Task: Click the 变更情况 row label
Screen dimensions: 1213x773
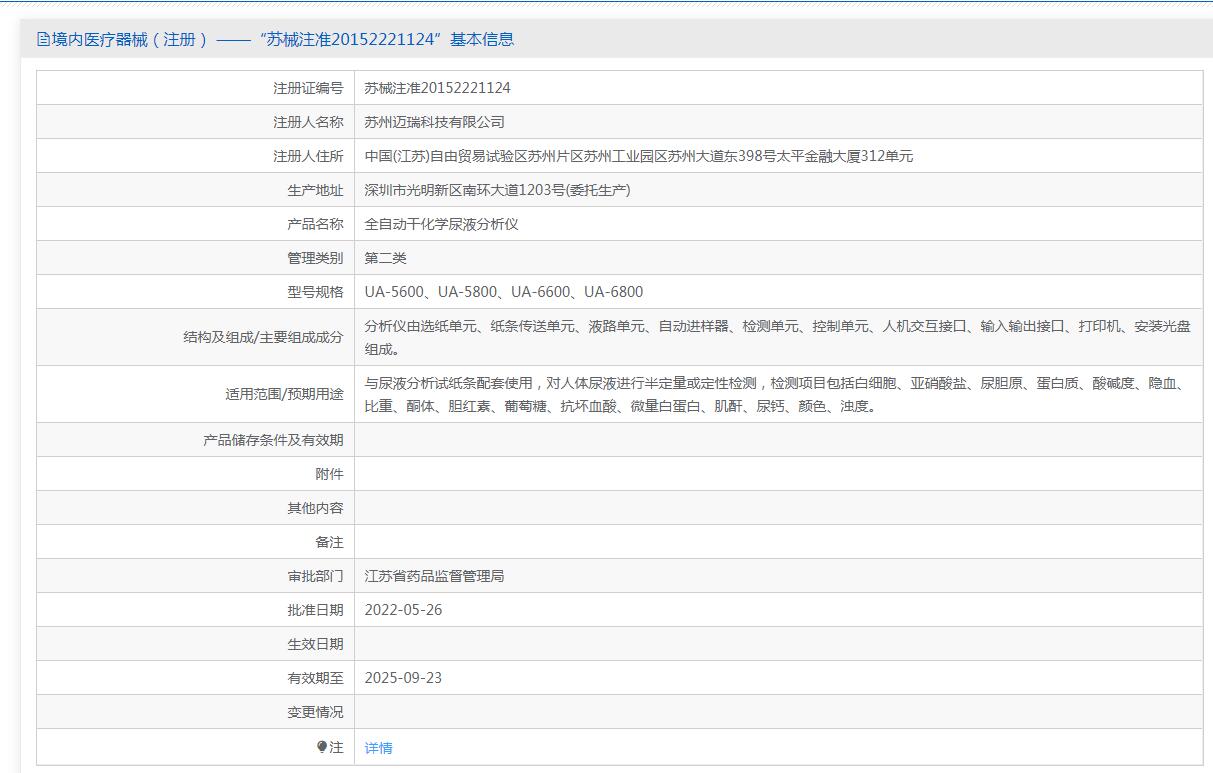Action: tap(315, 712)
